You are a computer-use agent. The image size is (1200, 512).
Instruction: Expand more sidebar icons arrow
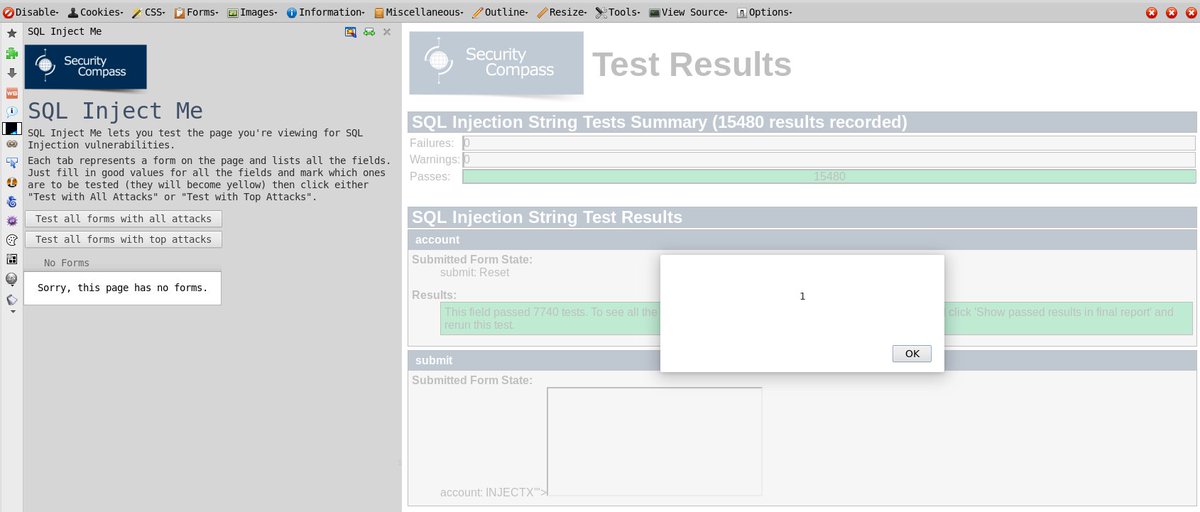pos(12,311)
